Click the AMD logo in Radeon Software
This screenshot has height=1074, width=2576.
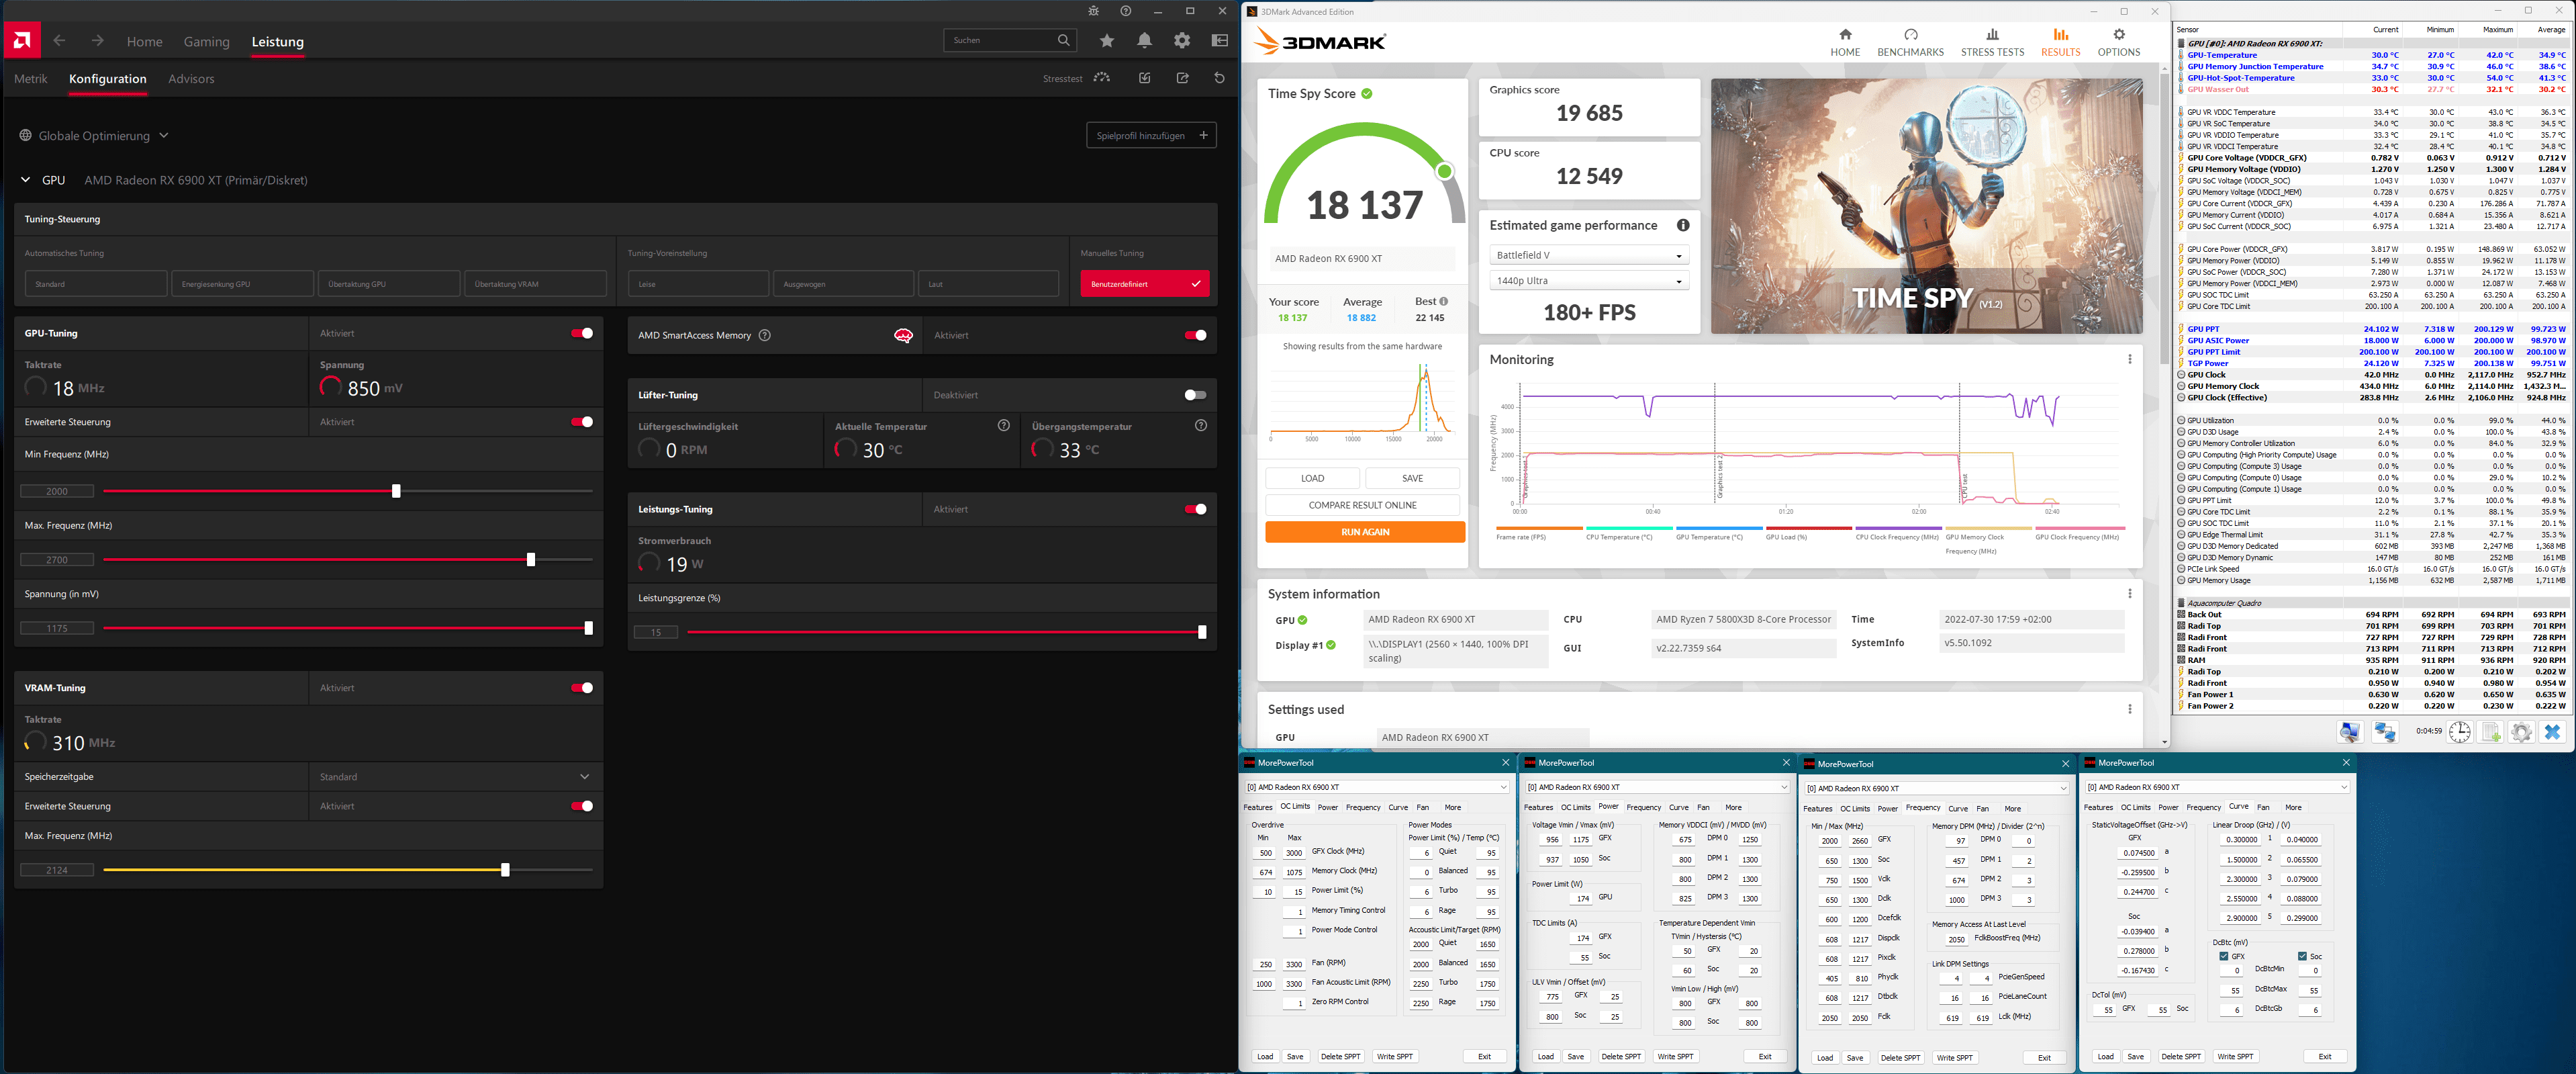[22, 40]
